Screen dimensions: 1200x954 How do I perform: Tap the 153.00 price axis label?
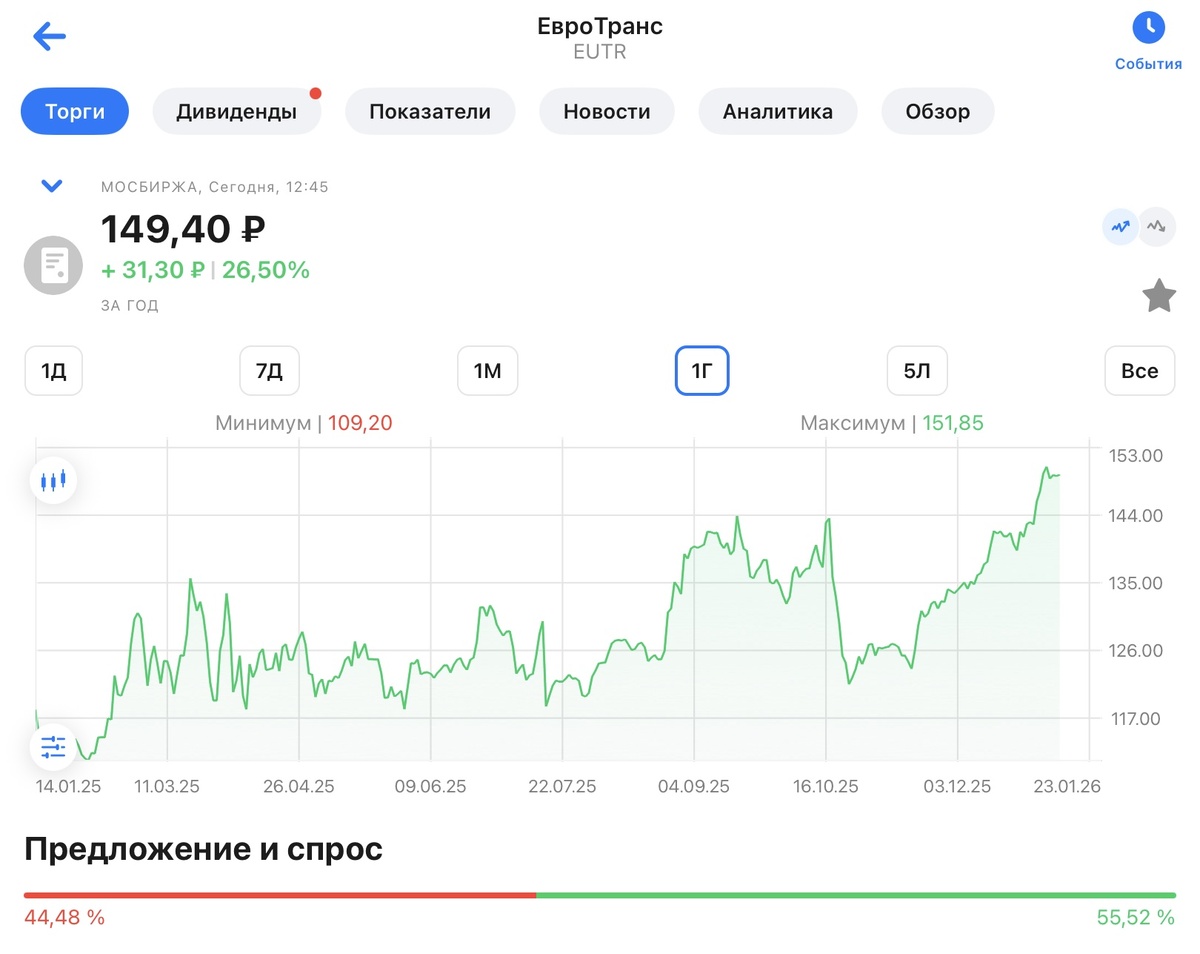coord(1138,456)
